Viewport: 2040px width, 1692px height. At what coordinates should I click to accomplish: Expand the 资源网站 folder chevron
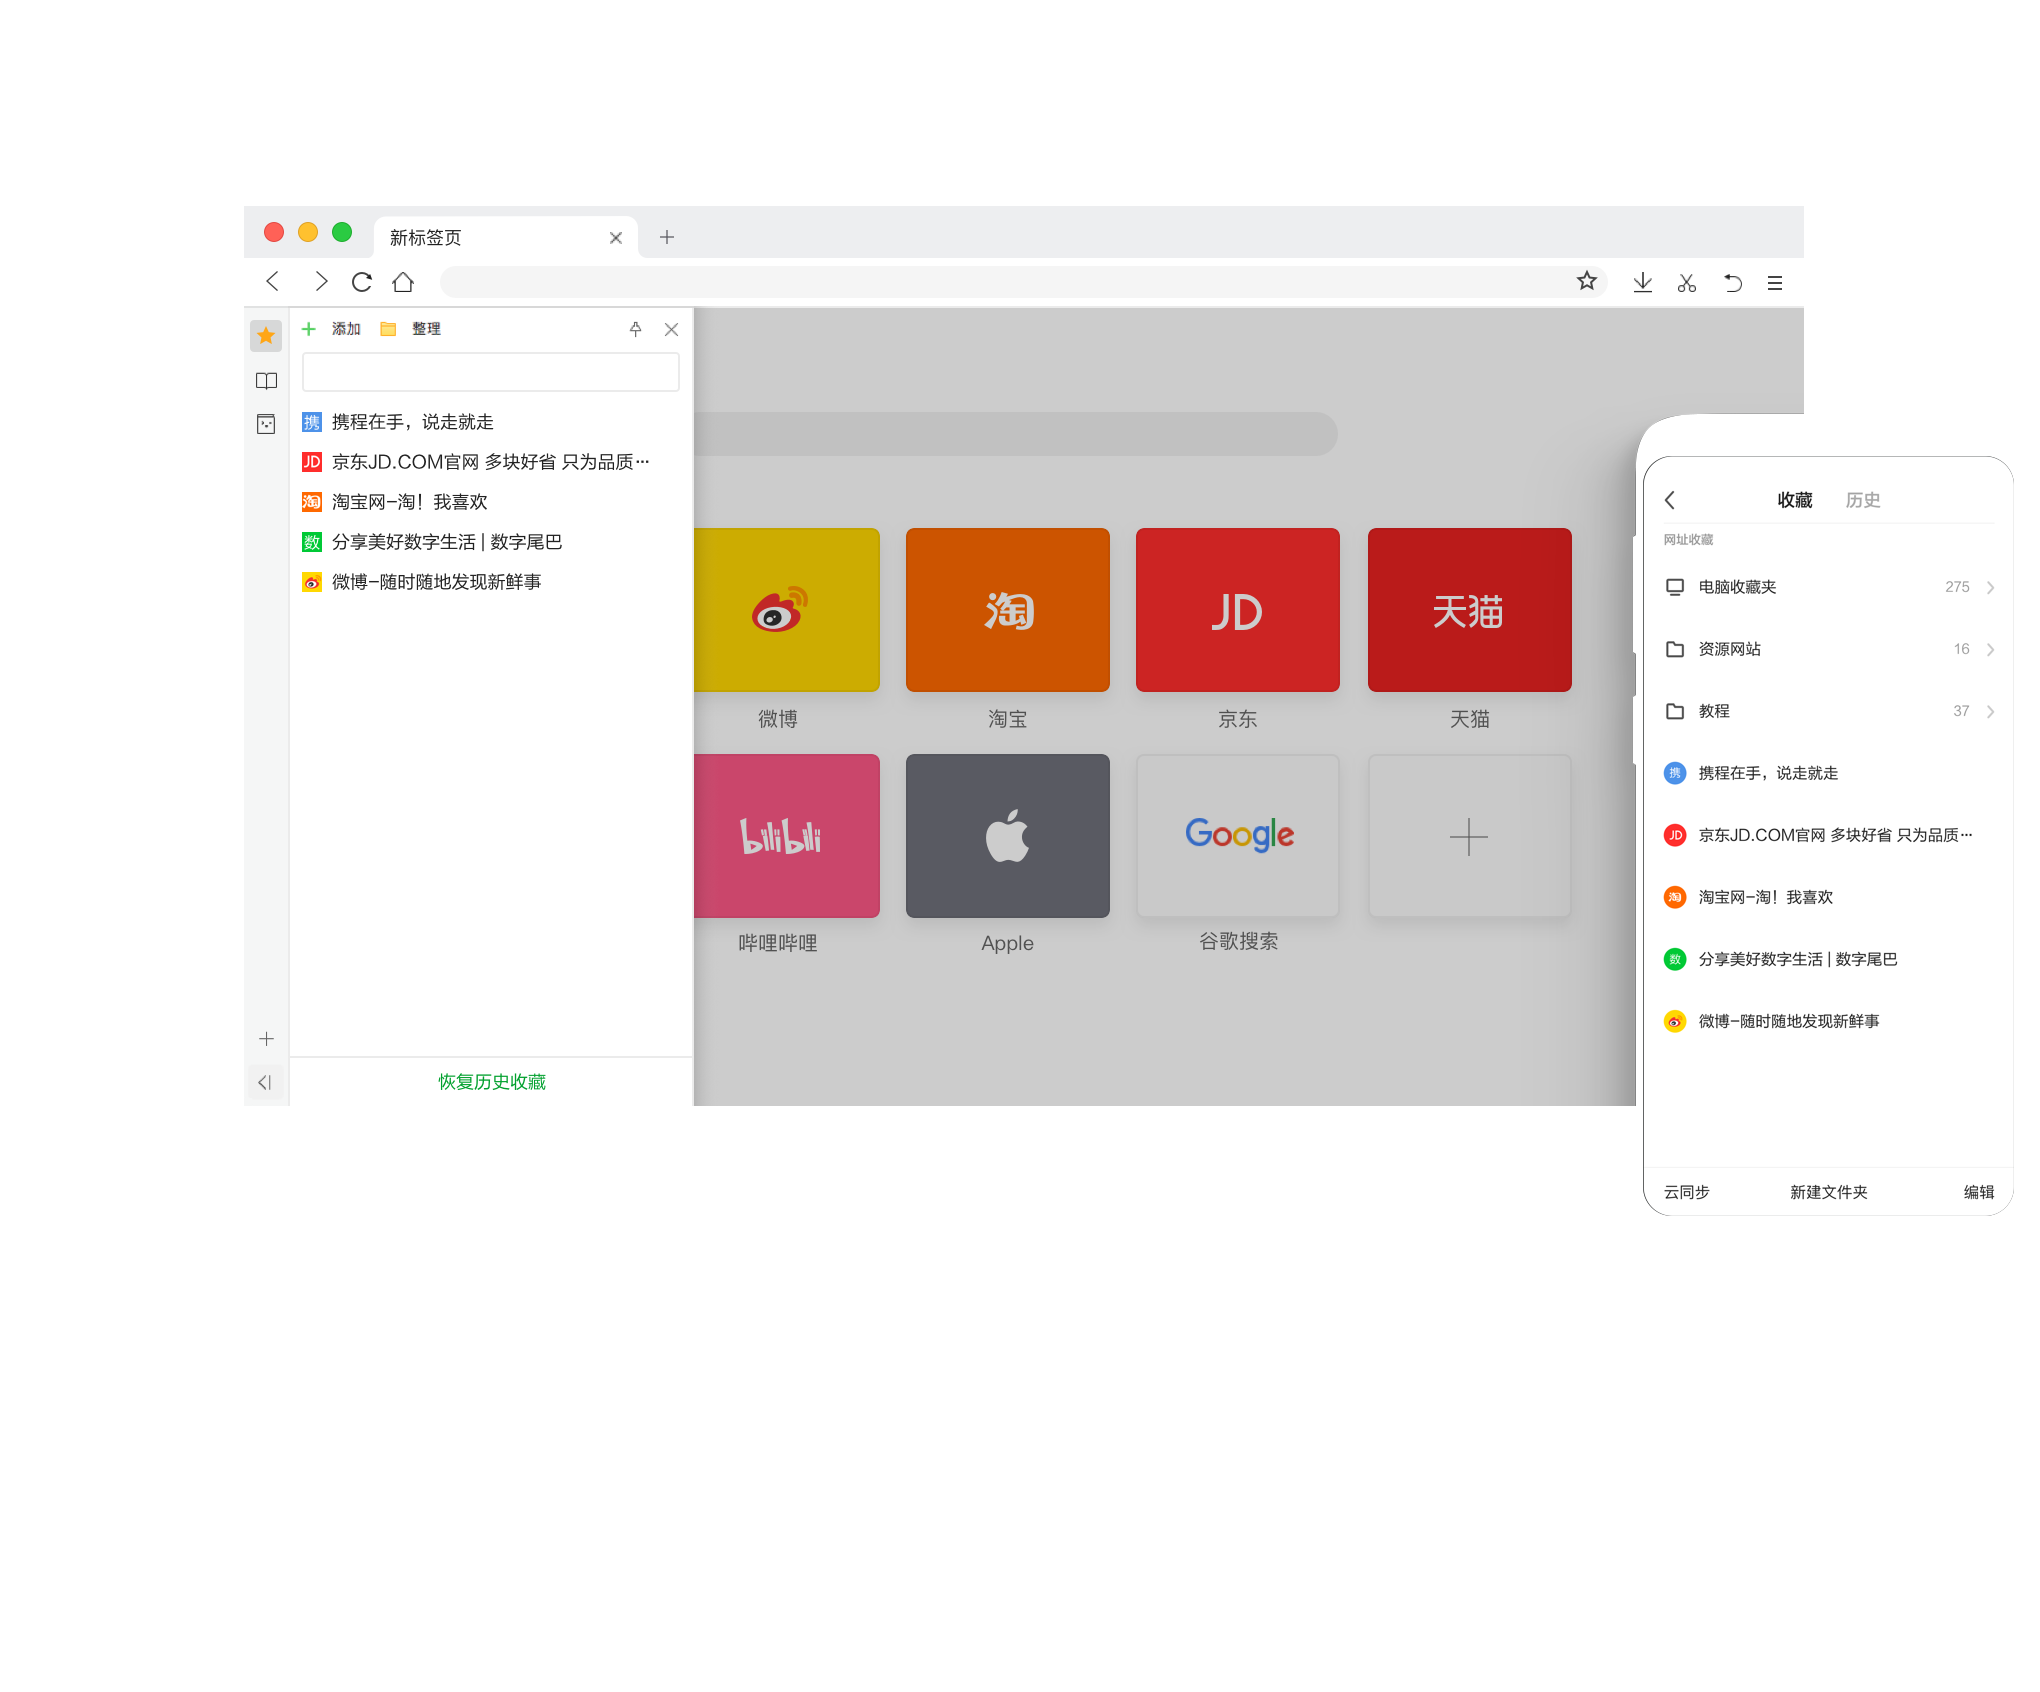pos(1990,650)
